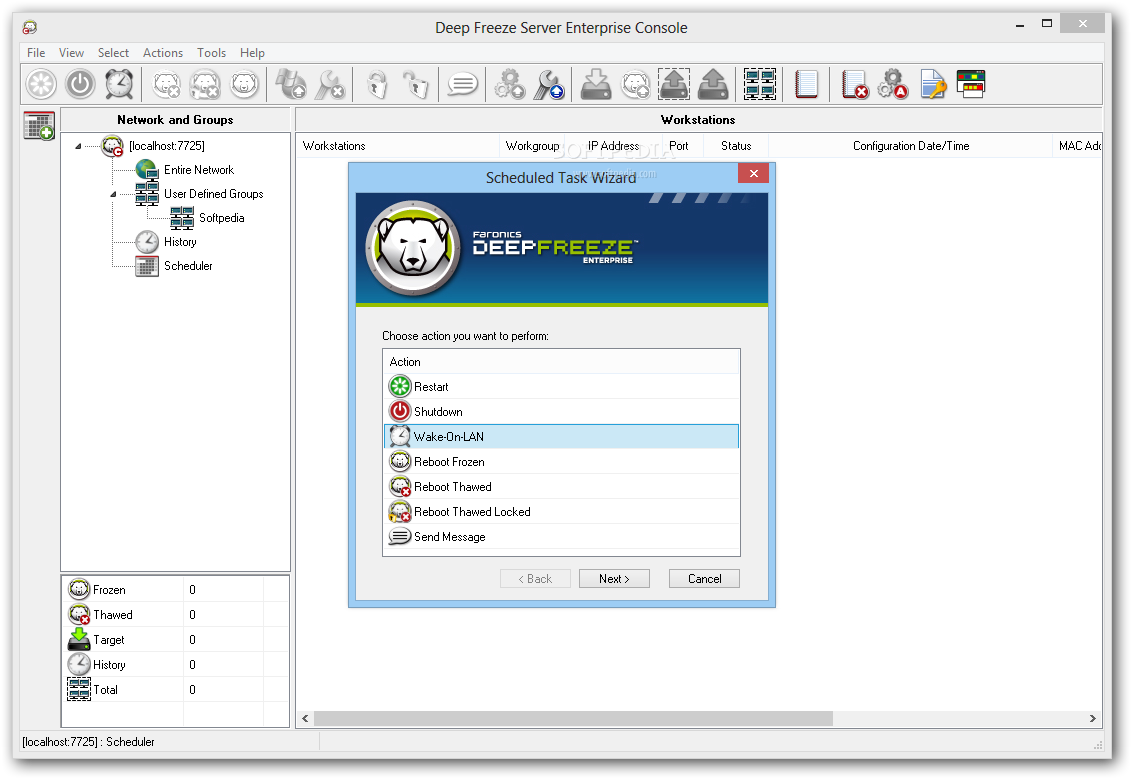The height and width of the screenshot is (779, 1132).
Task: Select the Softpedia group in the tree
Action: 221,217
